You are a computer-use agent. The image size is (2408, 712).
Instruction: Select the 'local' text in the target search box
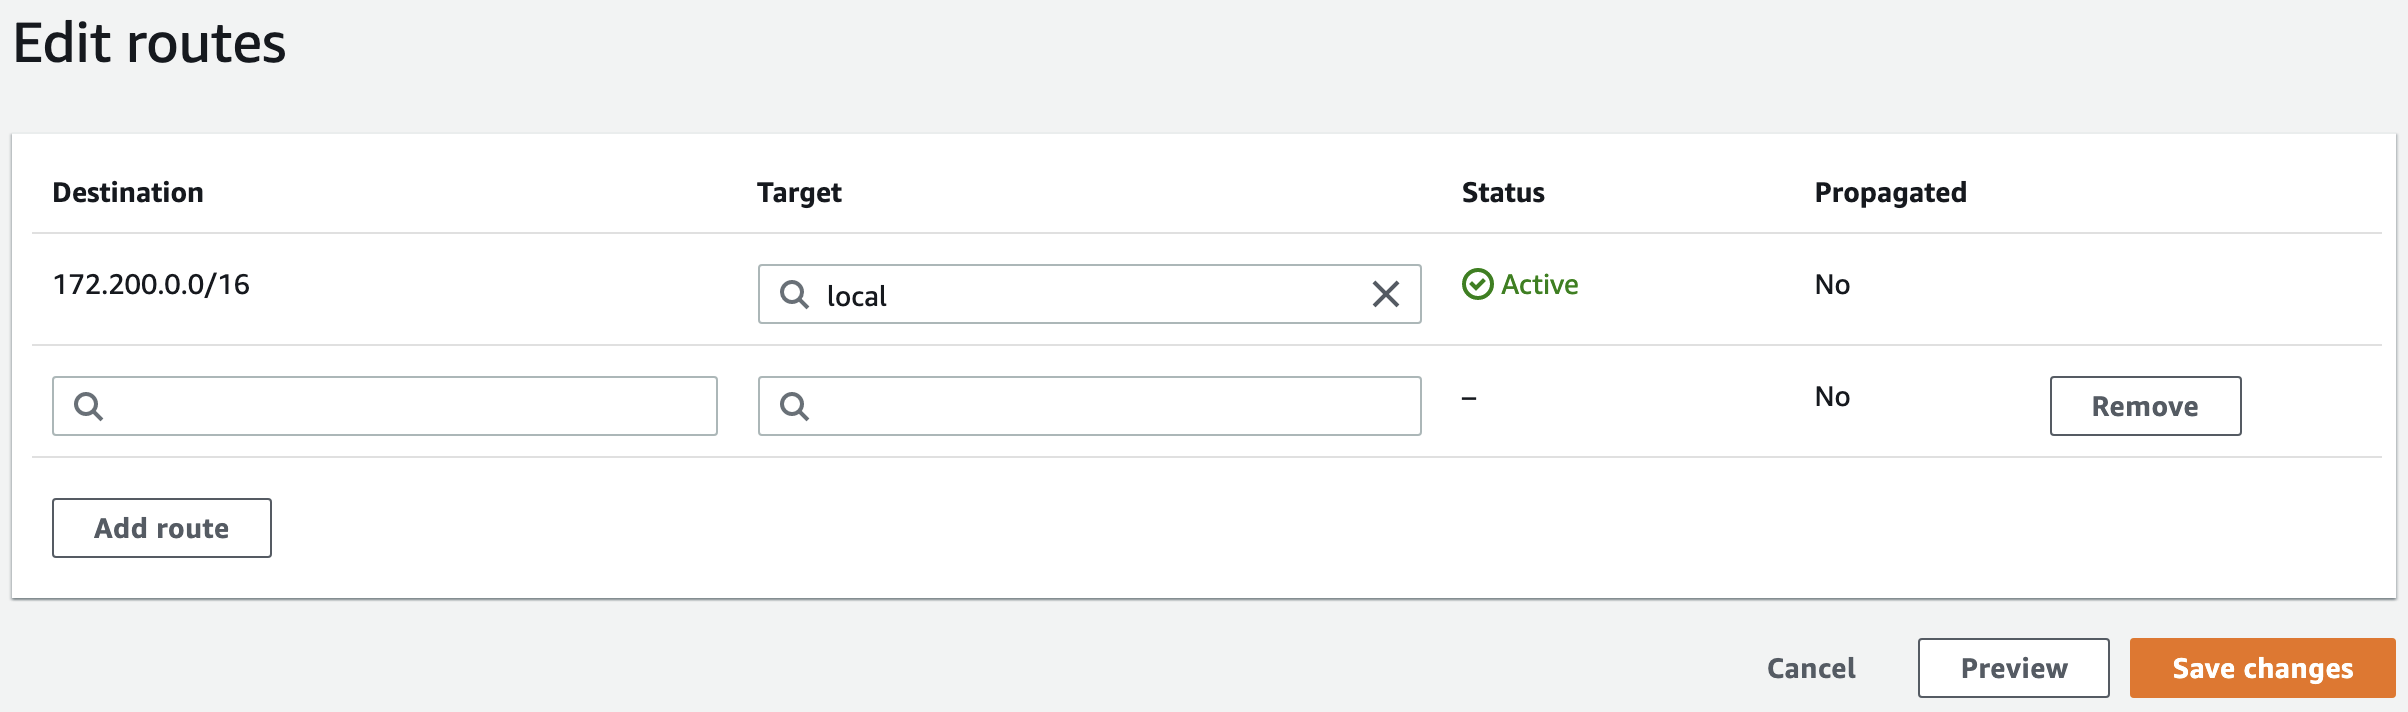click(x=857, y=295)
